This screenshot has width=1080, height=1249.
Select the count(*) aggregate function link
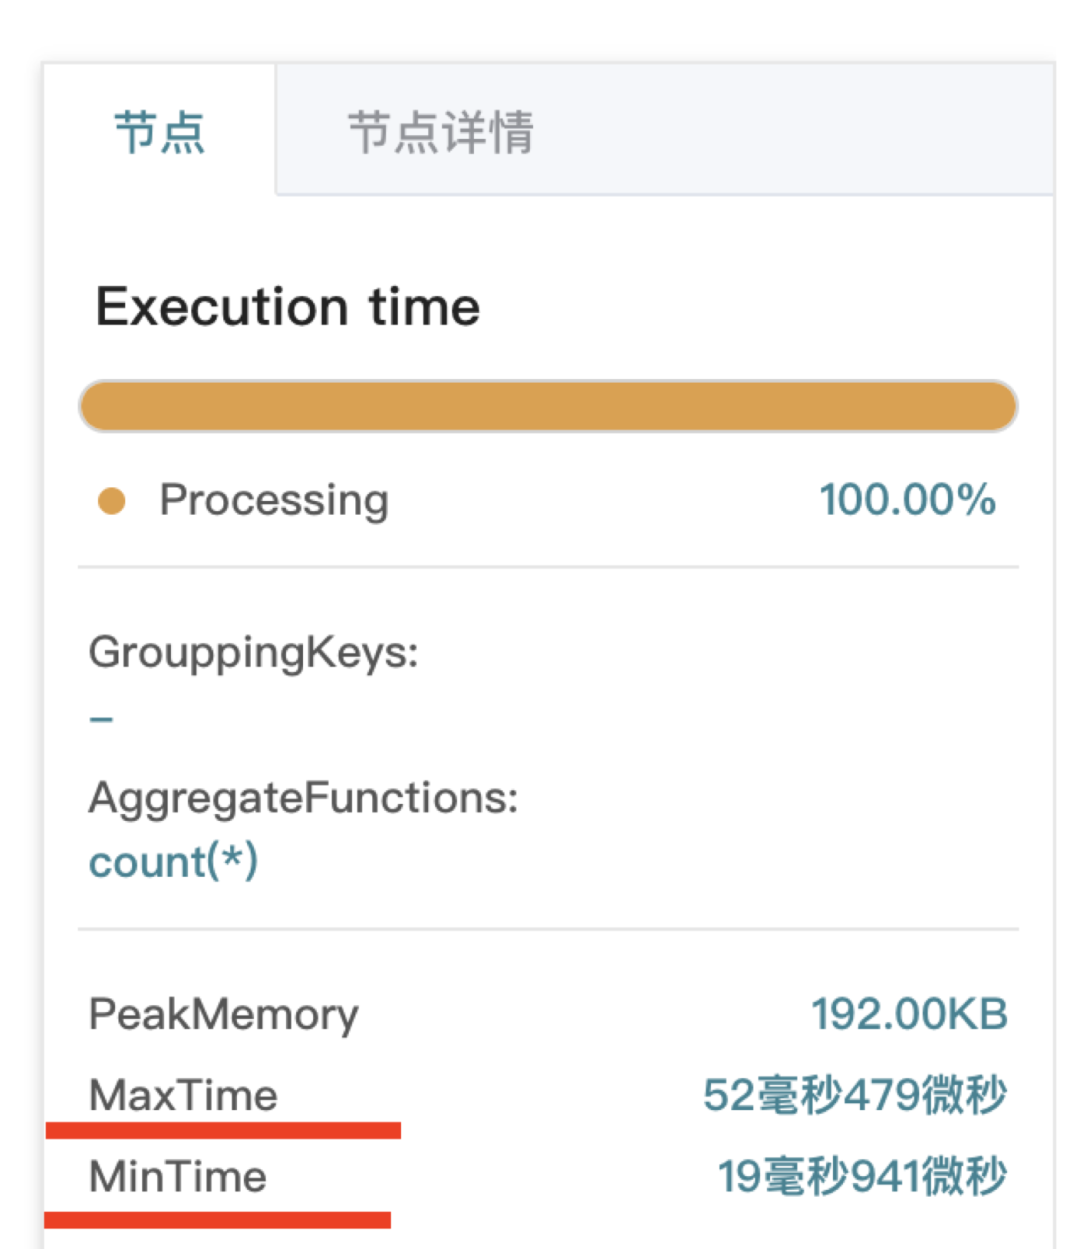click(x=173, y=861)
